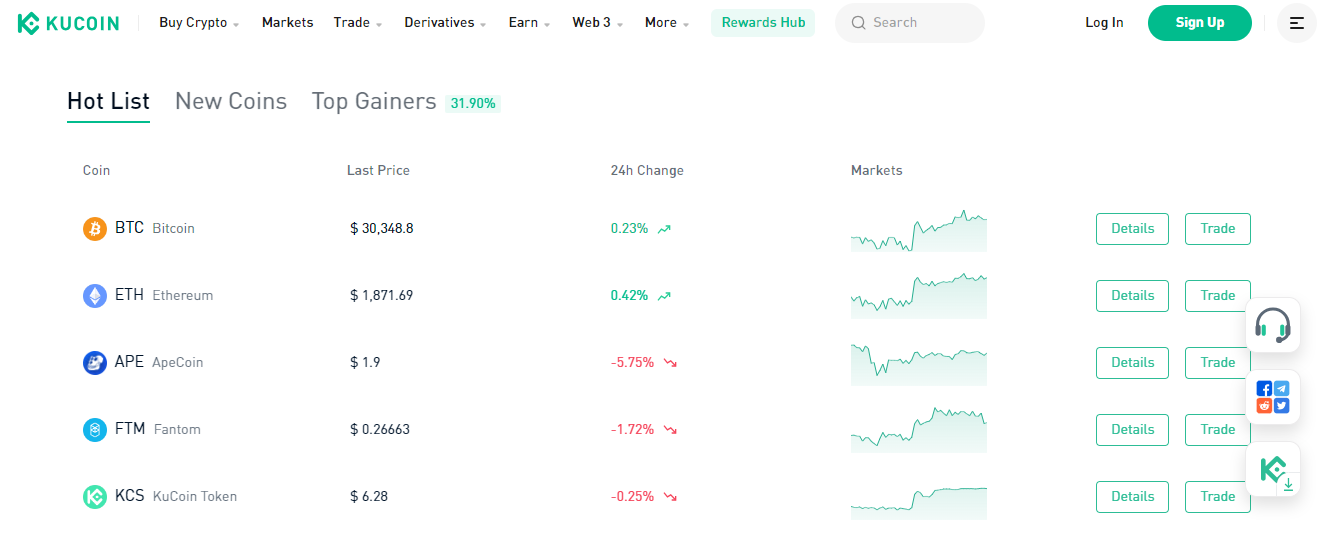Click the Bitcoin market sparkline chart
Image resolution: width=1319 pixels, height=545 pixels.
[919, 231]
